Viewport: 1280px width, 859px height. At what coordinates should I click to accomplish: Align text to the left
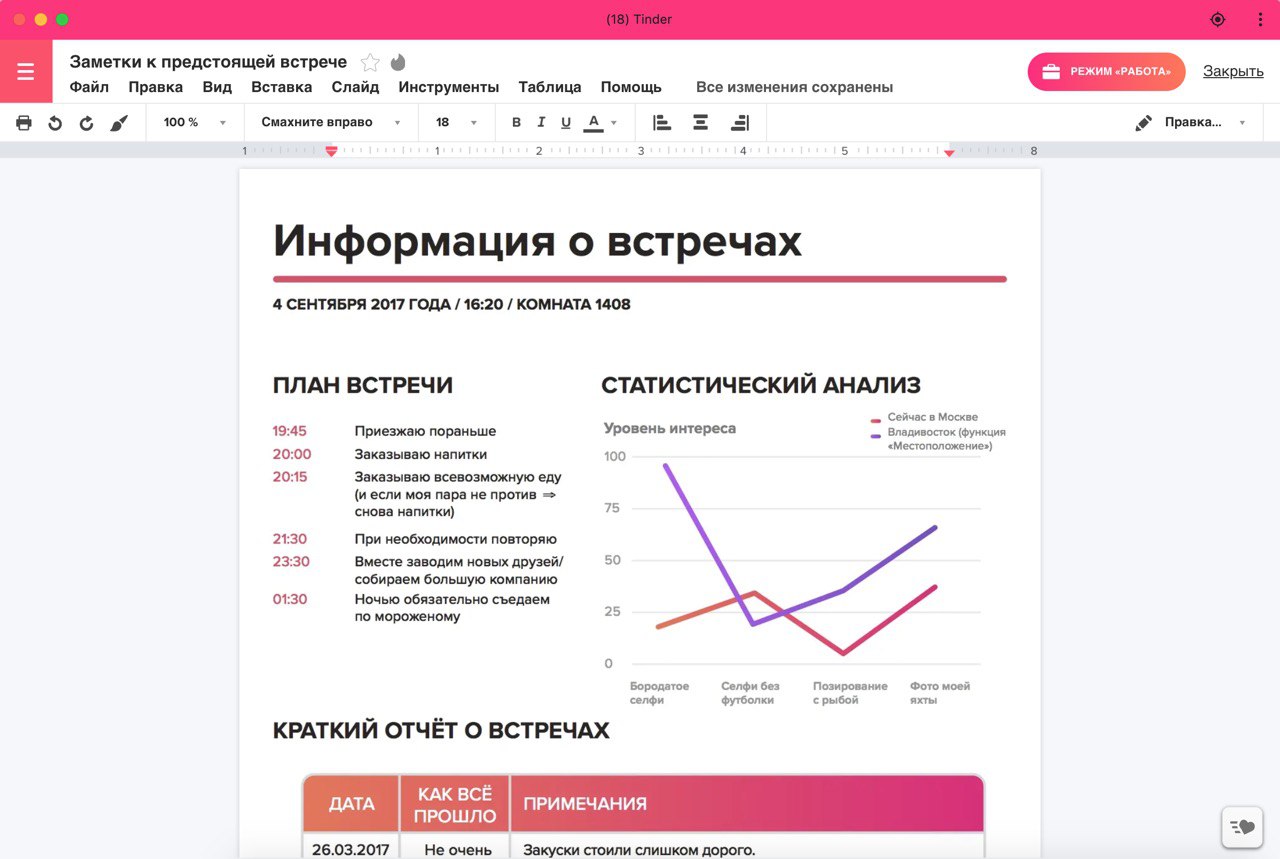tap(662, 123)
